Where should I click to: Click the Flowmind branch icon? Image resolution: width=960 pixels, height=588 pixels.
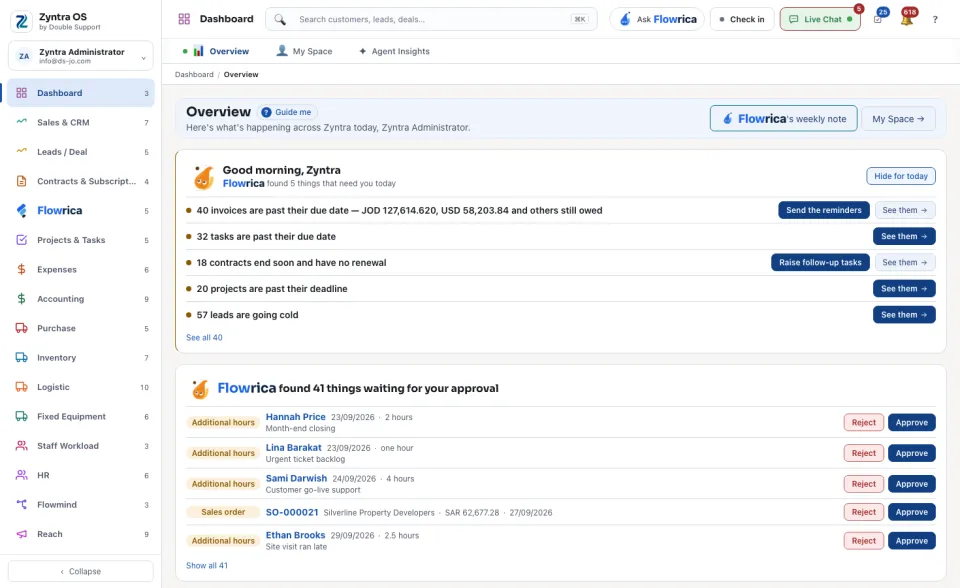click(x=21, y=505)
